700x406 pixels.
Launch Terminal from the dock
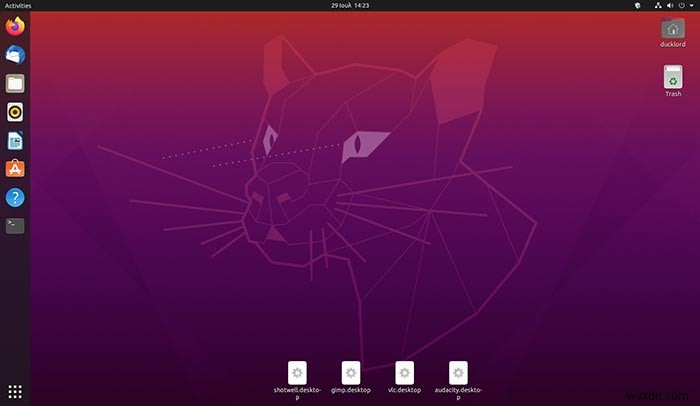pyautogui.click(x=15, y=226)
